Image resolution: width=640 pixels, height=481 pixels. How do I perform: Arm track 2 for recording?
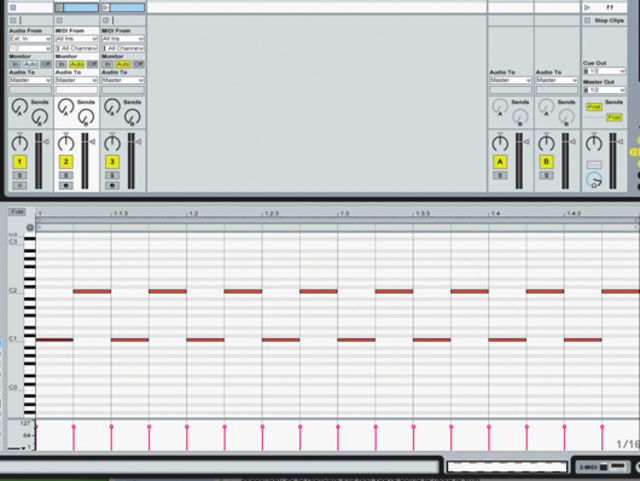point(66,186)
